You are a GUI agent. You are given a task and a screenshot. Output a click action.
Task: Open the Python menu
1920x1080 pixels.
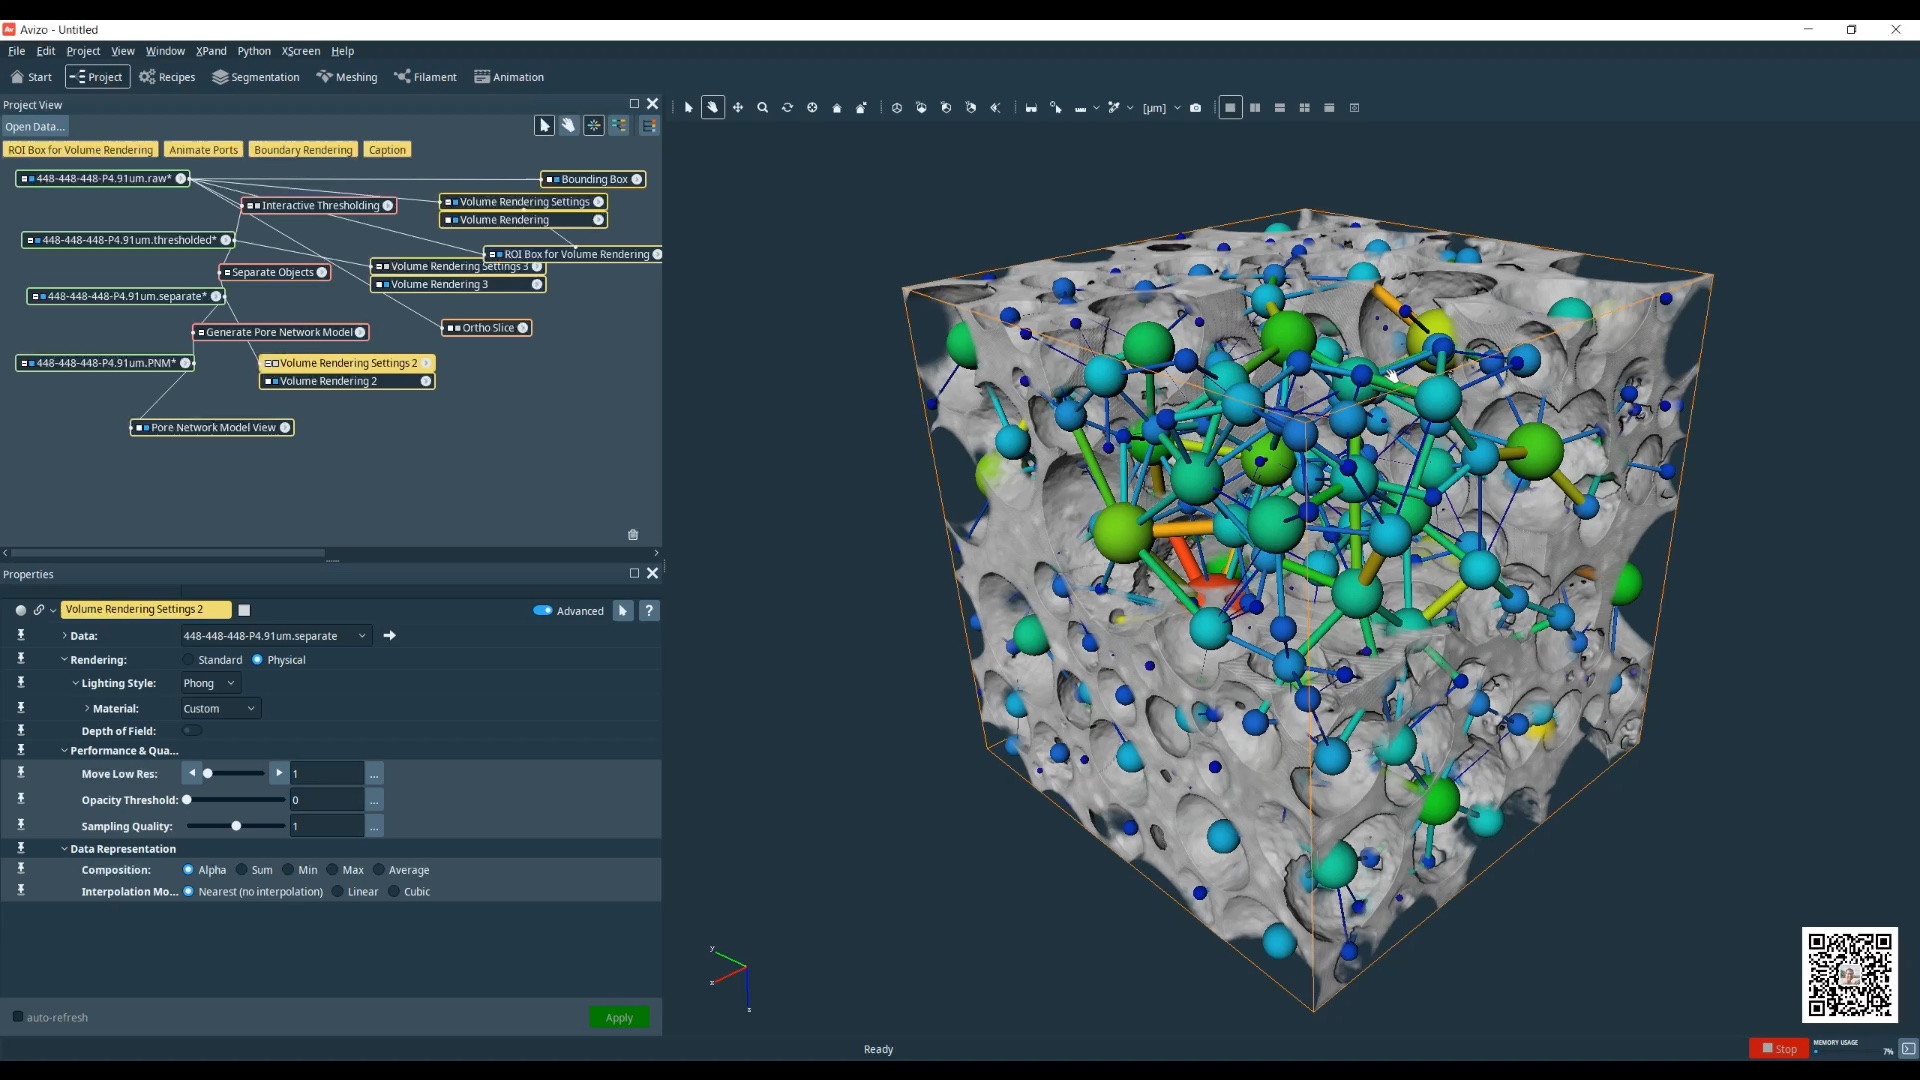coord(254,51)
